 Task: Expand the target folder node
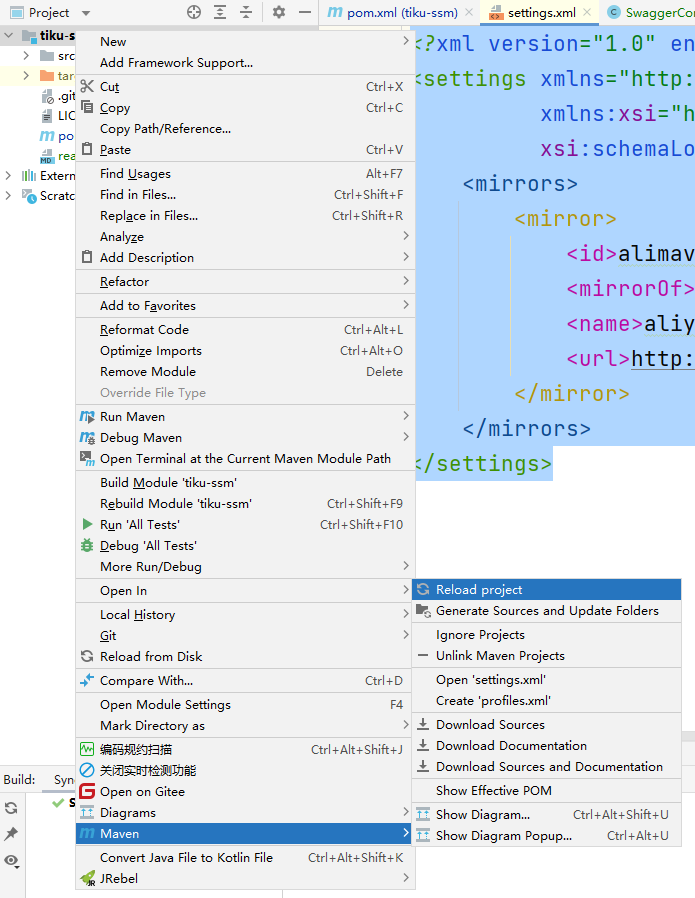tap(26, 75)
